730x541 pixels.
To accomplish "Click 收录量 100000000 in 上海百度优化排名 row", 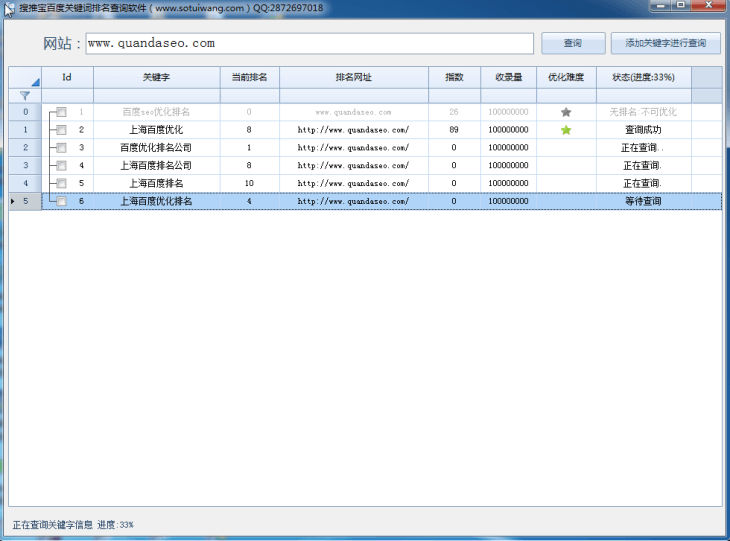I will tap(508, 201).
